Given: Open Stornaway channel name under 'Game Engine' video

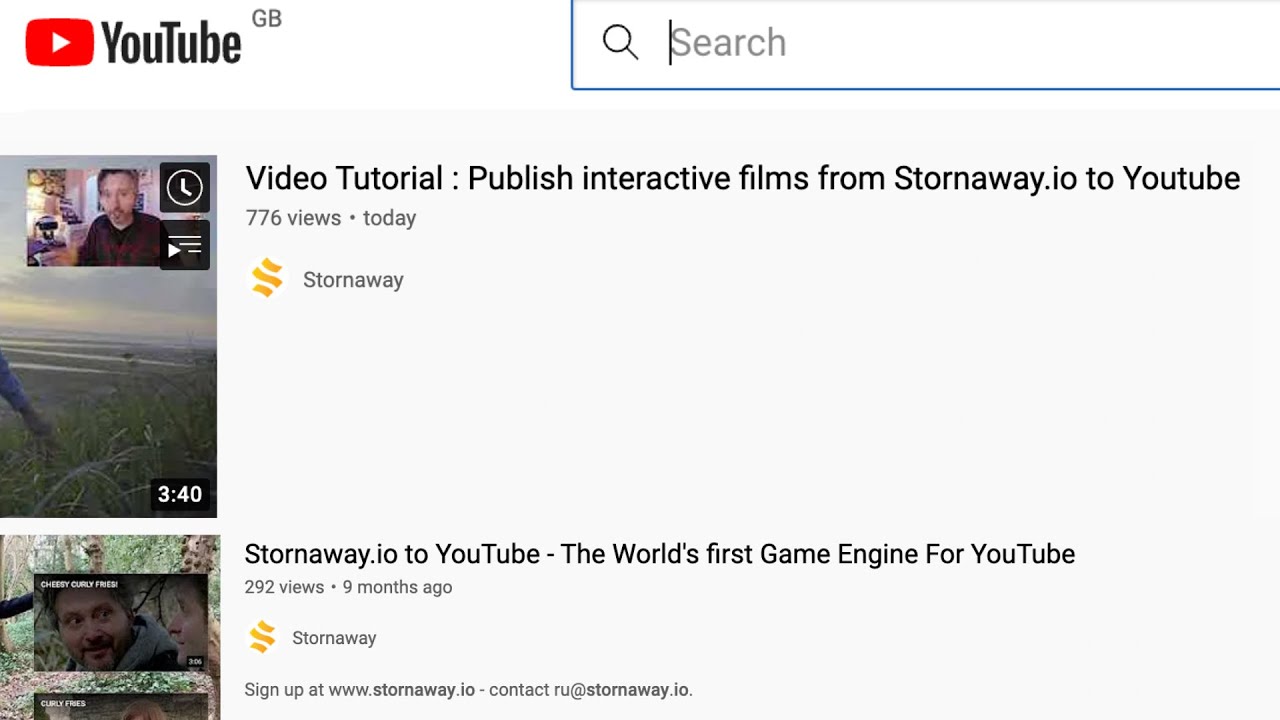Looking at the screenshot, I should (334, 638).
